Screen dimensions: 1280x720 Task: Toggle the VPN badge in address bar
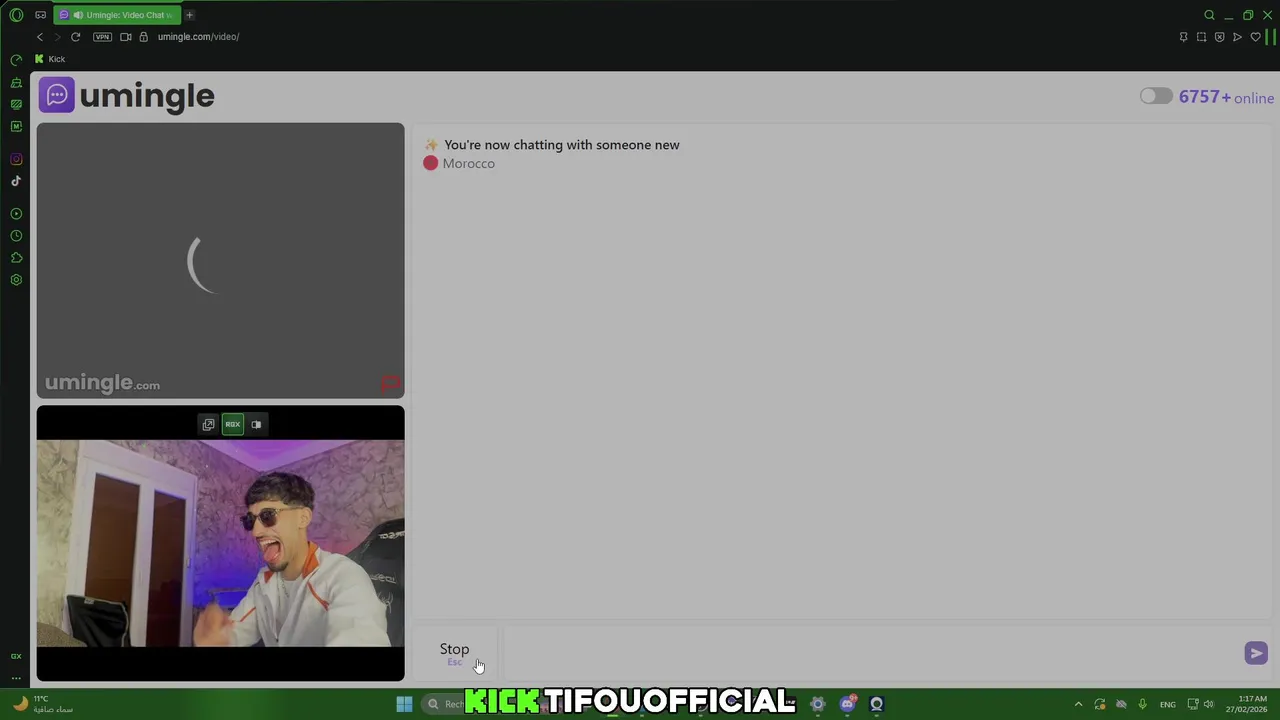coord(102,37)
